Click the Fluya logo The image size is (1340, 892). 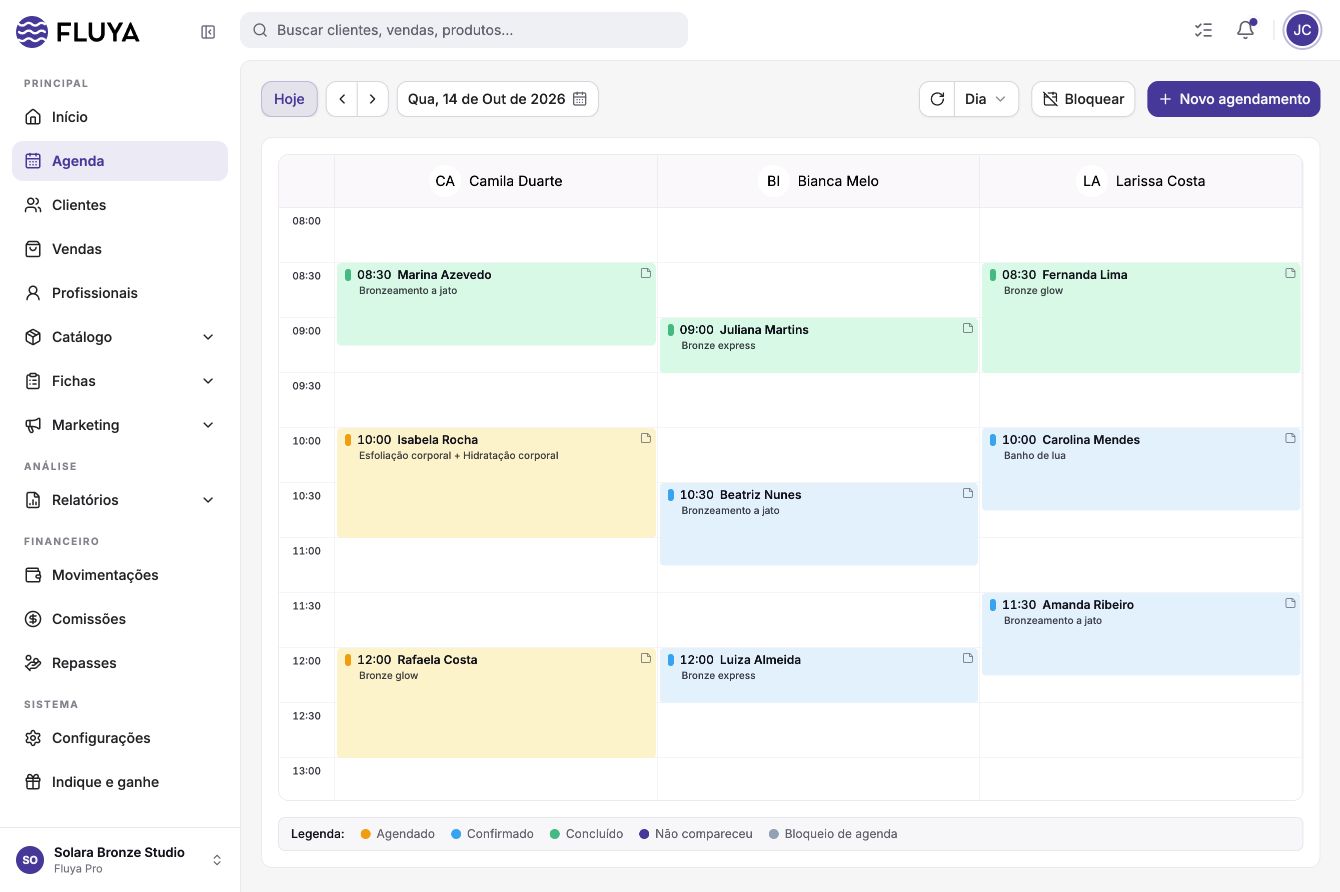pos(78,32)
